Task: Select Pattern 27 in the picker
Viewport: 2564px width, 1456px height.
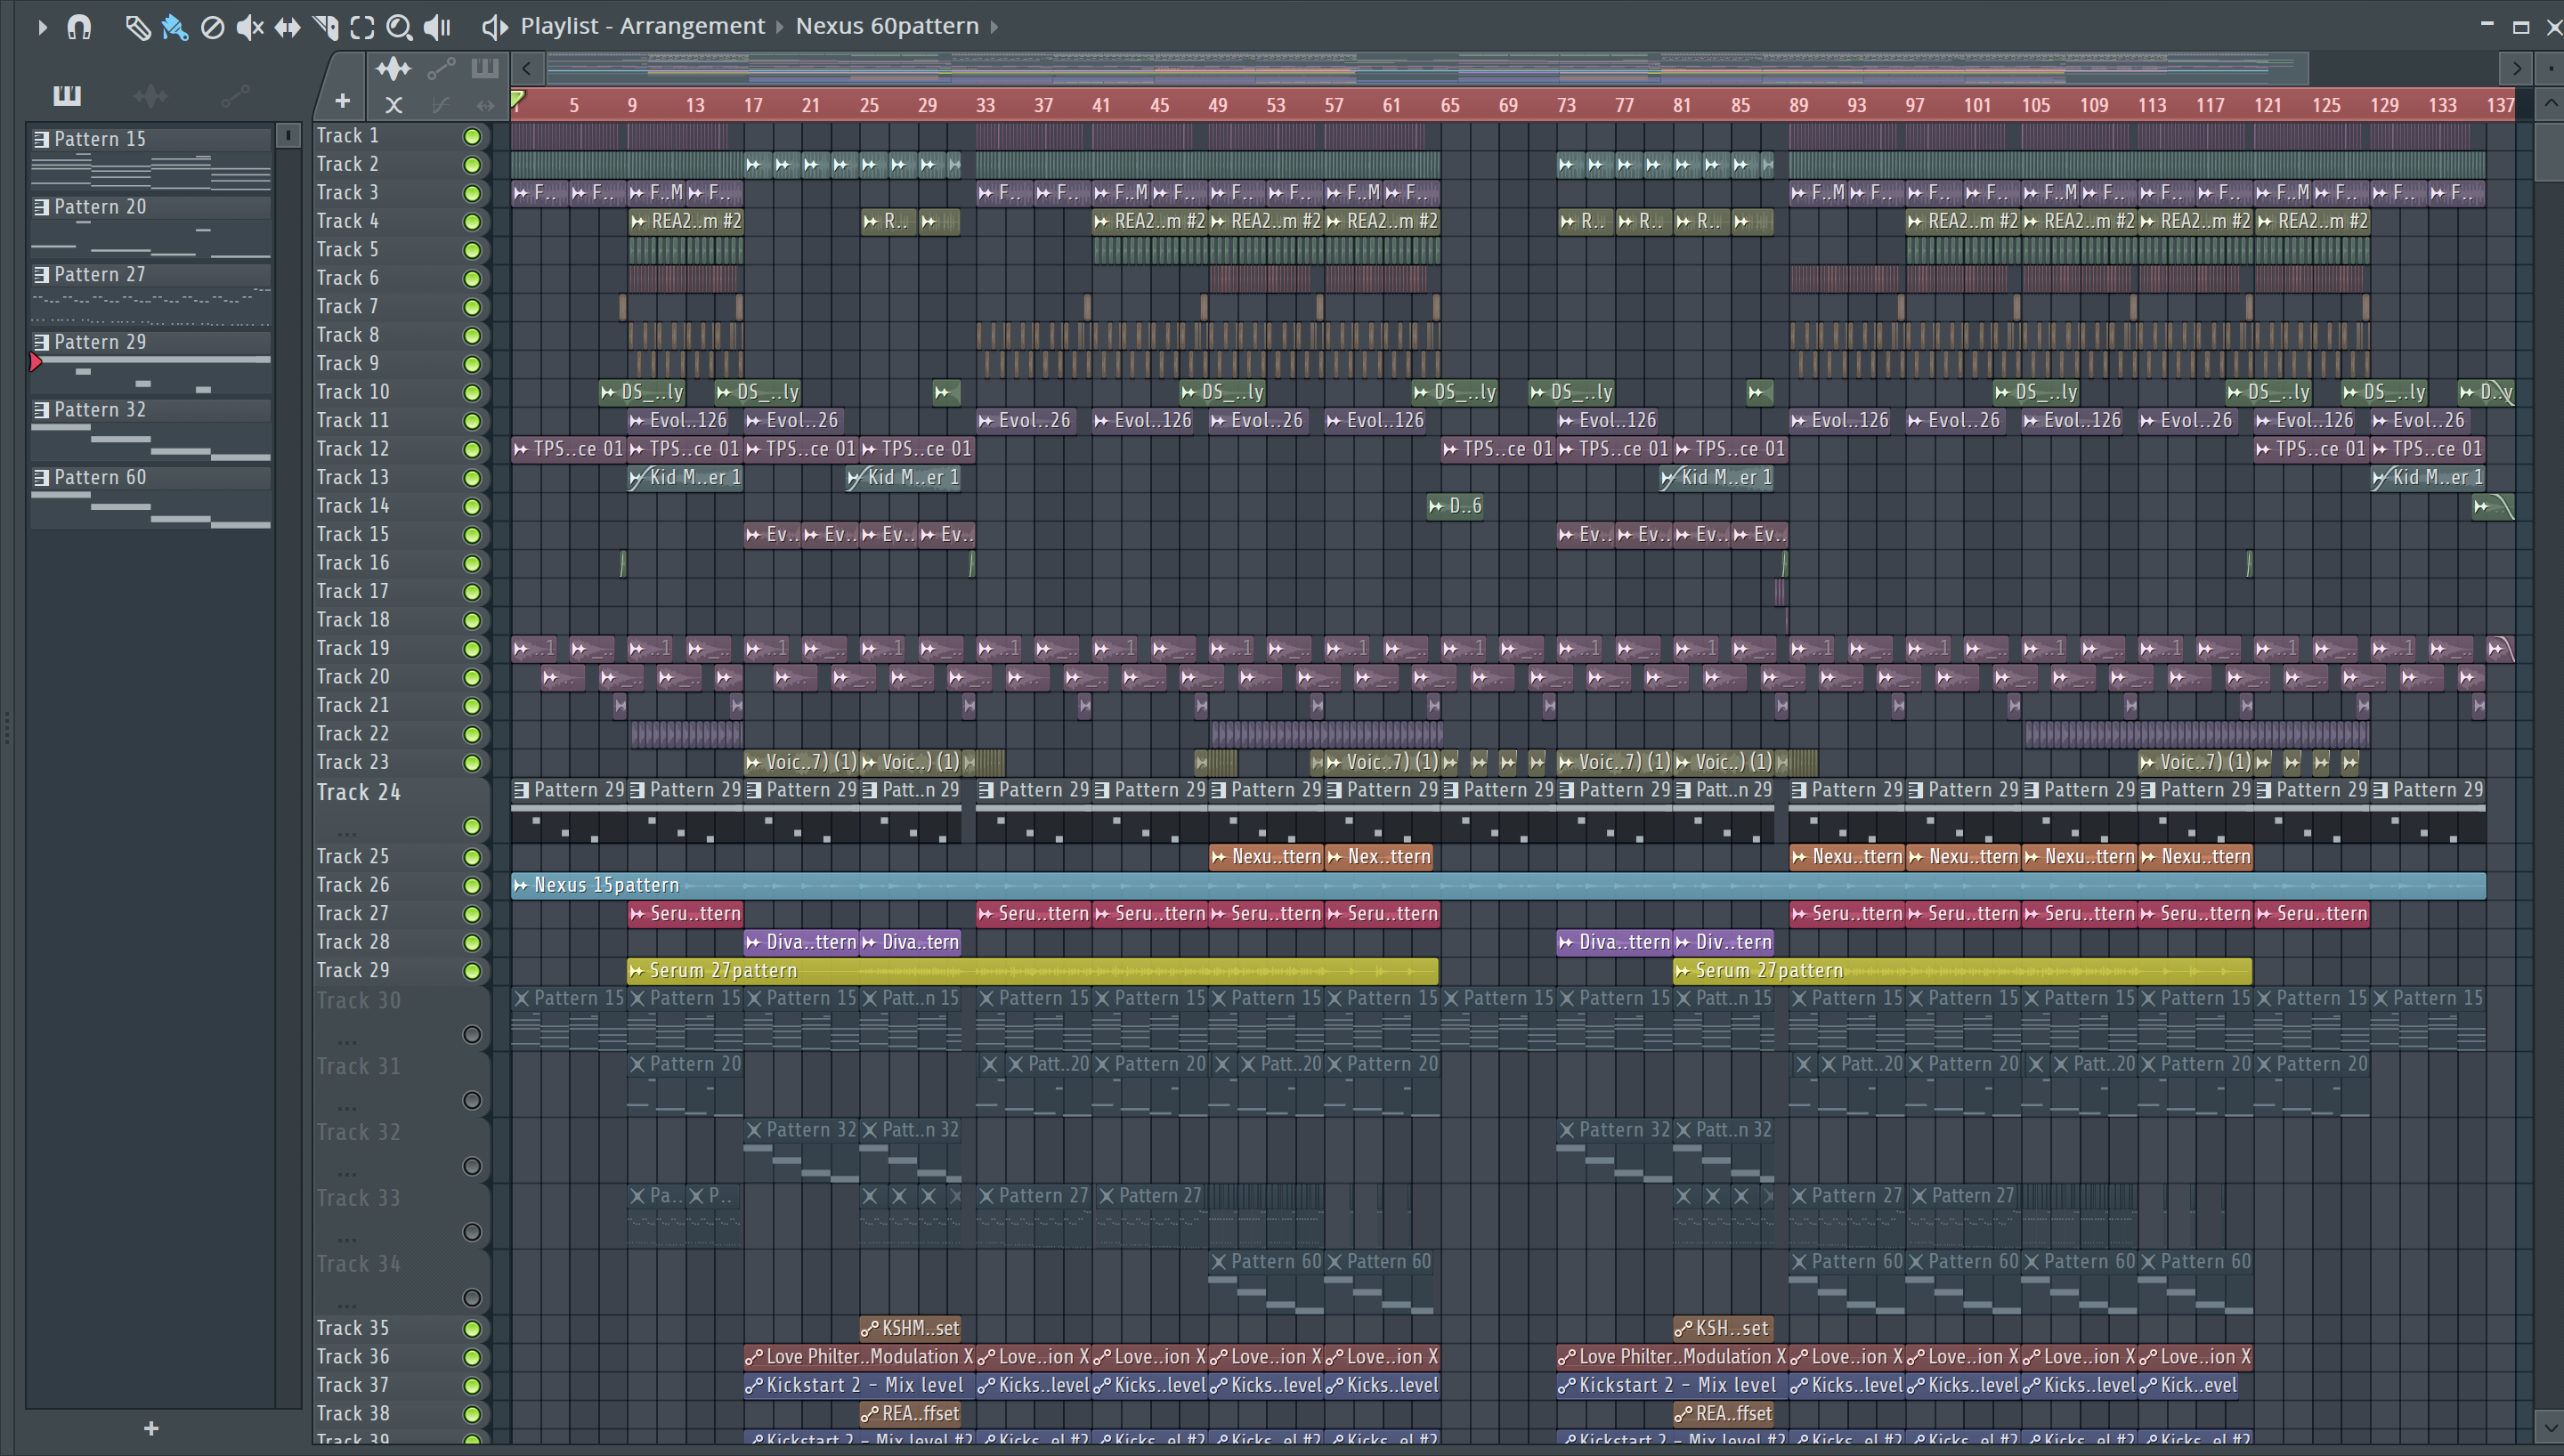Action: click(100, 274)
